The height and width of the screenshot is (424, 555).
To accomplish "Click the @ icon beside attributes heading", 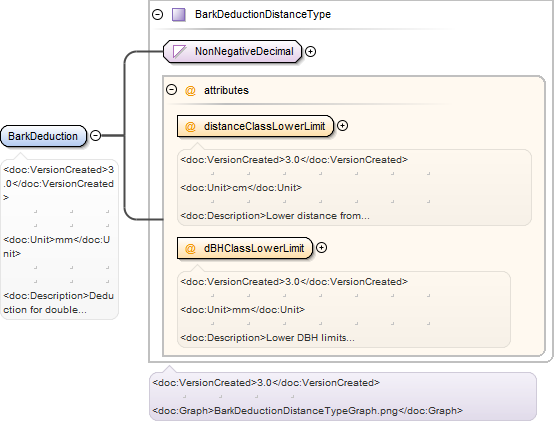I will click(190, 91).
